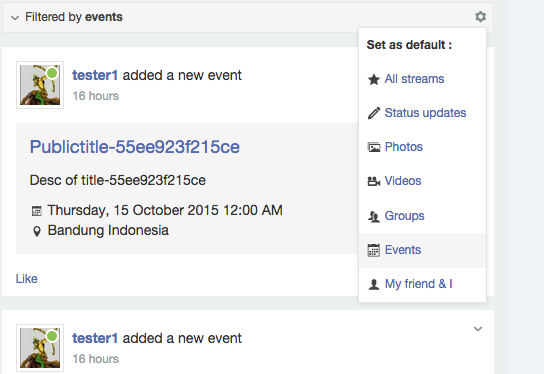Click the pencil icon for Status updates
Viewport: 544px width, 374px height.
pyautogui.click(x=374, y=113)
